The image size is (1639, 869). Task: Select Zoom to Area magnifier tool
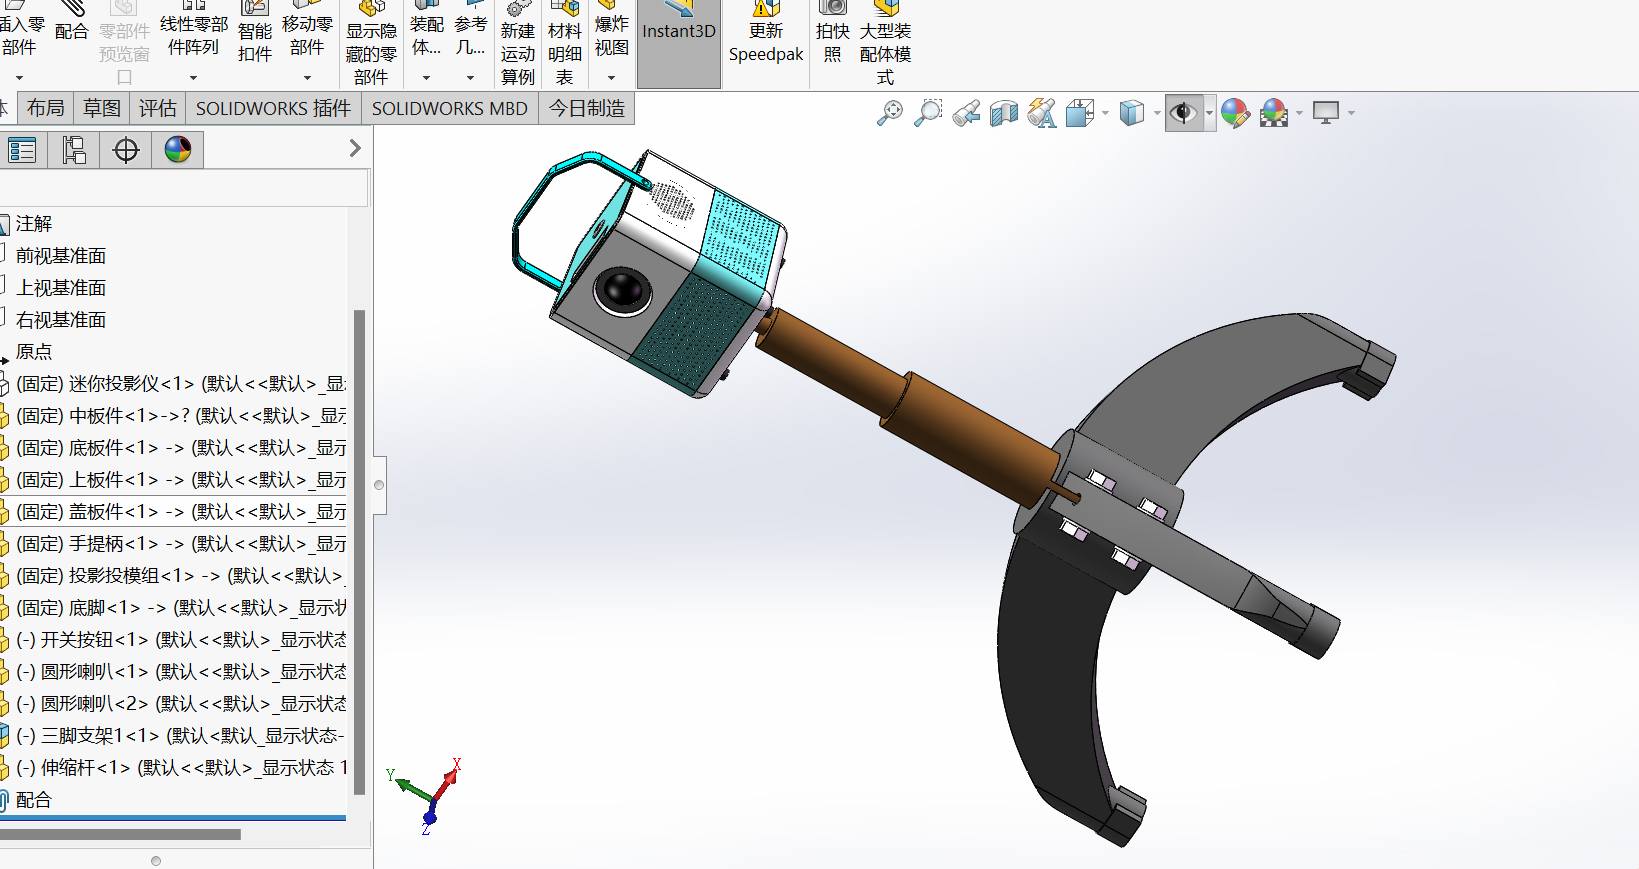coord(928,113)
